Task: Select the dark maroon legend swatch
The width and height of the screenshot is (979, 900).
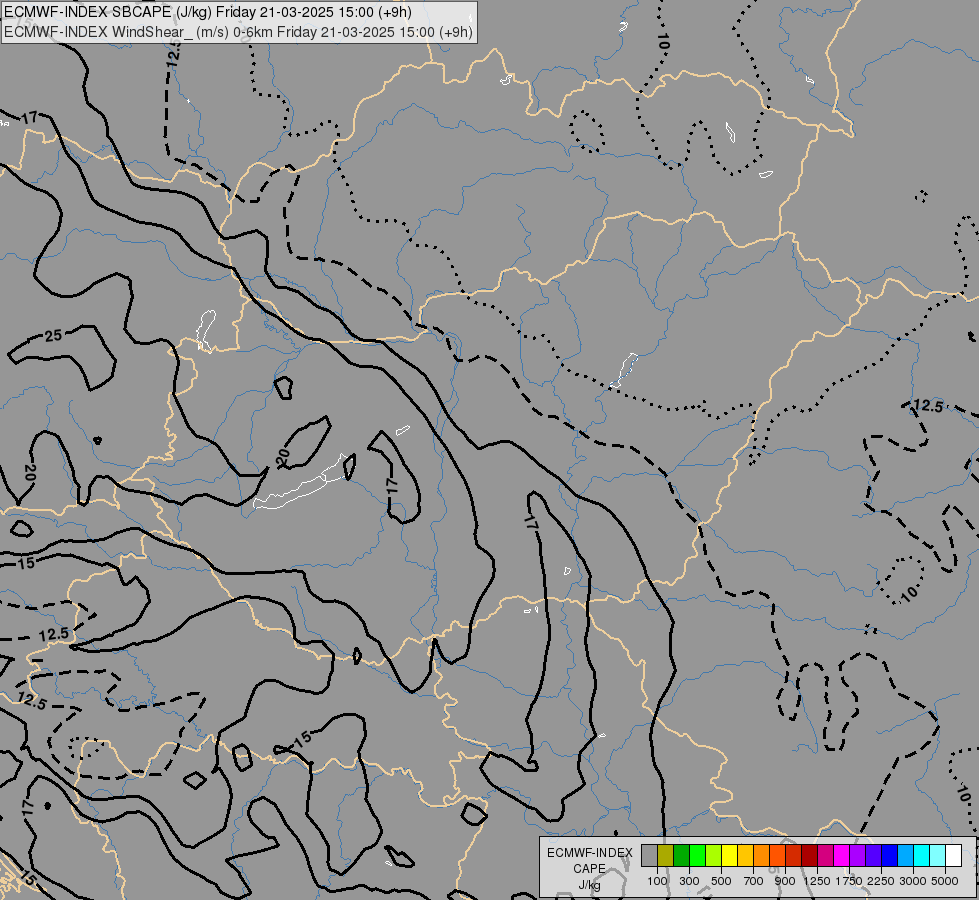Action: point(809,855)
